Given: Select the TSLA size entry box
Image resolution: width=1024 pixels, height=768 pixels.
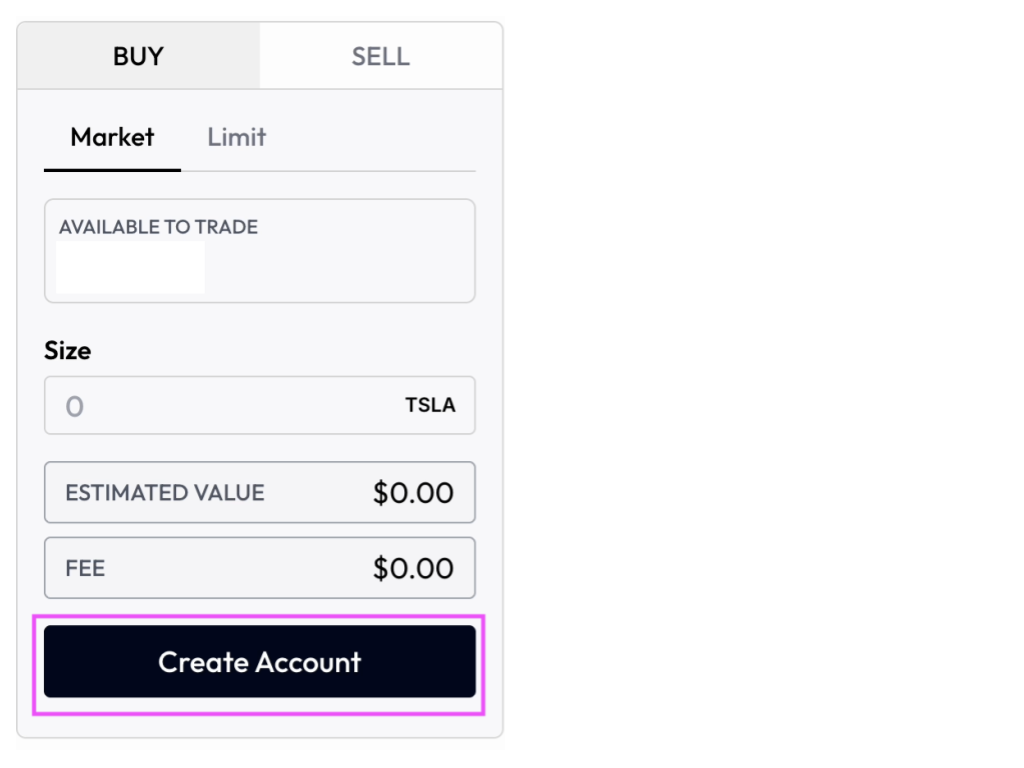Looking at the screenshot, I should [259, 405].
